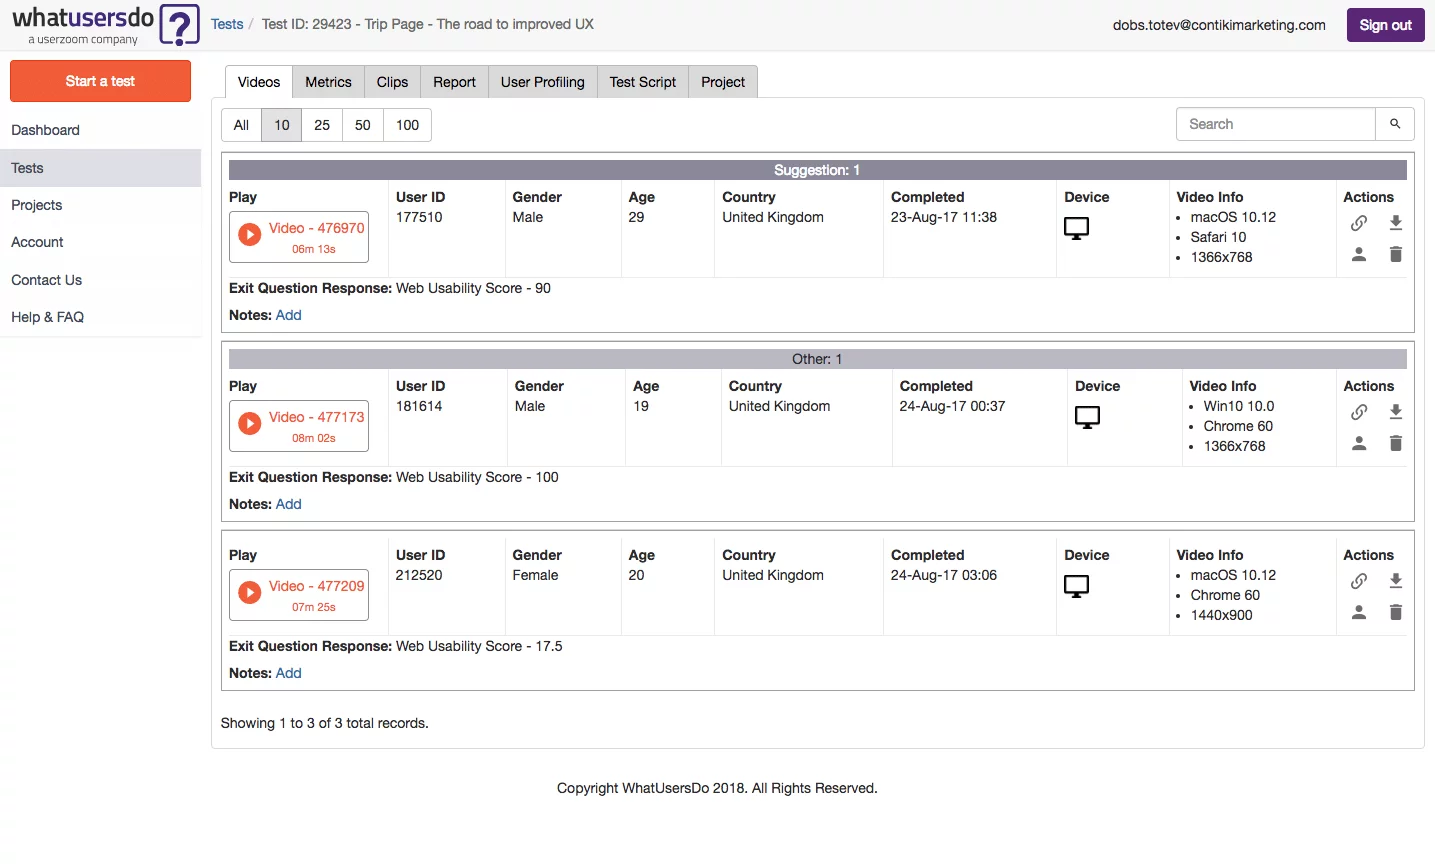Click the Suggestion: 1 header bar
1435x864 pixels.
pyautogui.click(x=817, y=170)
